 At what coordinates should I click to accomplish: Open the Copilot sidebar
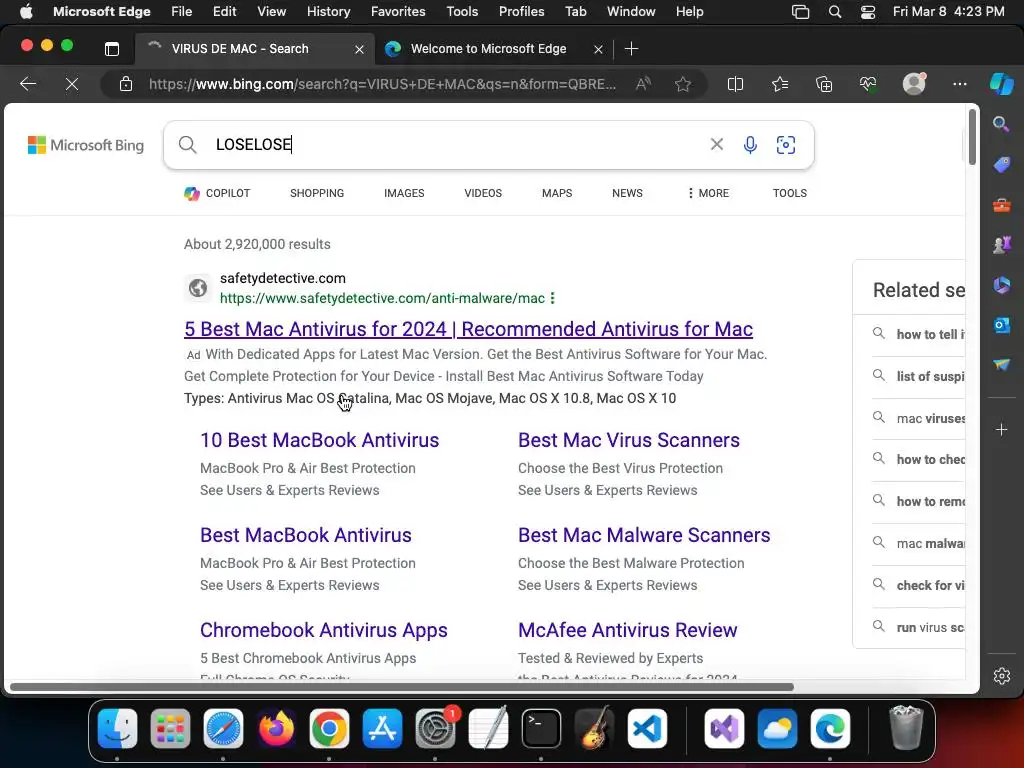[x=1001, y=84]
